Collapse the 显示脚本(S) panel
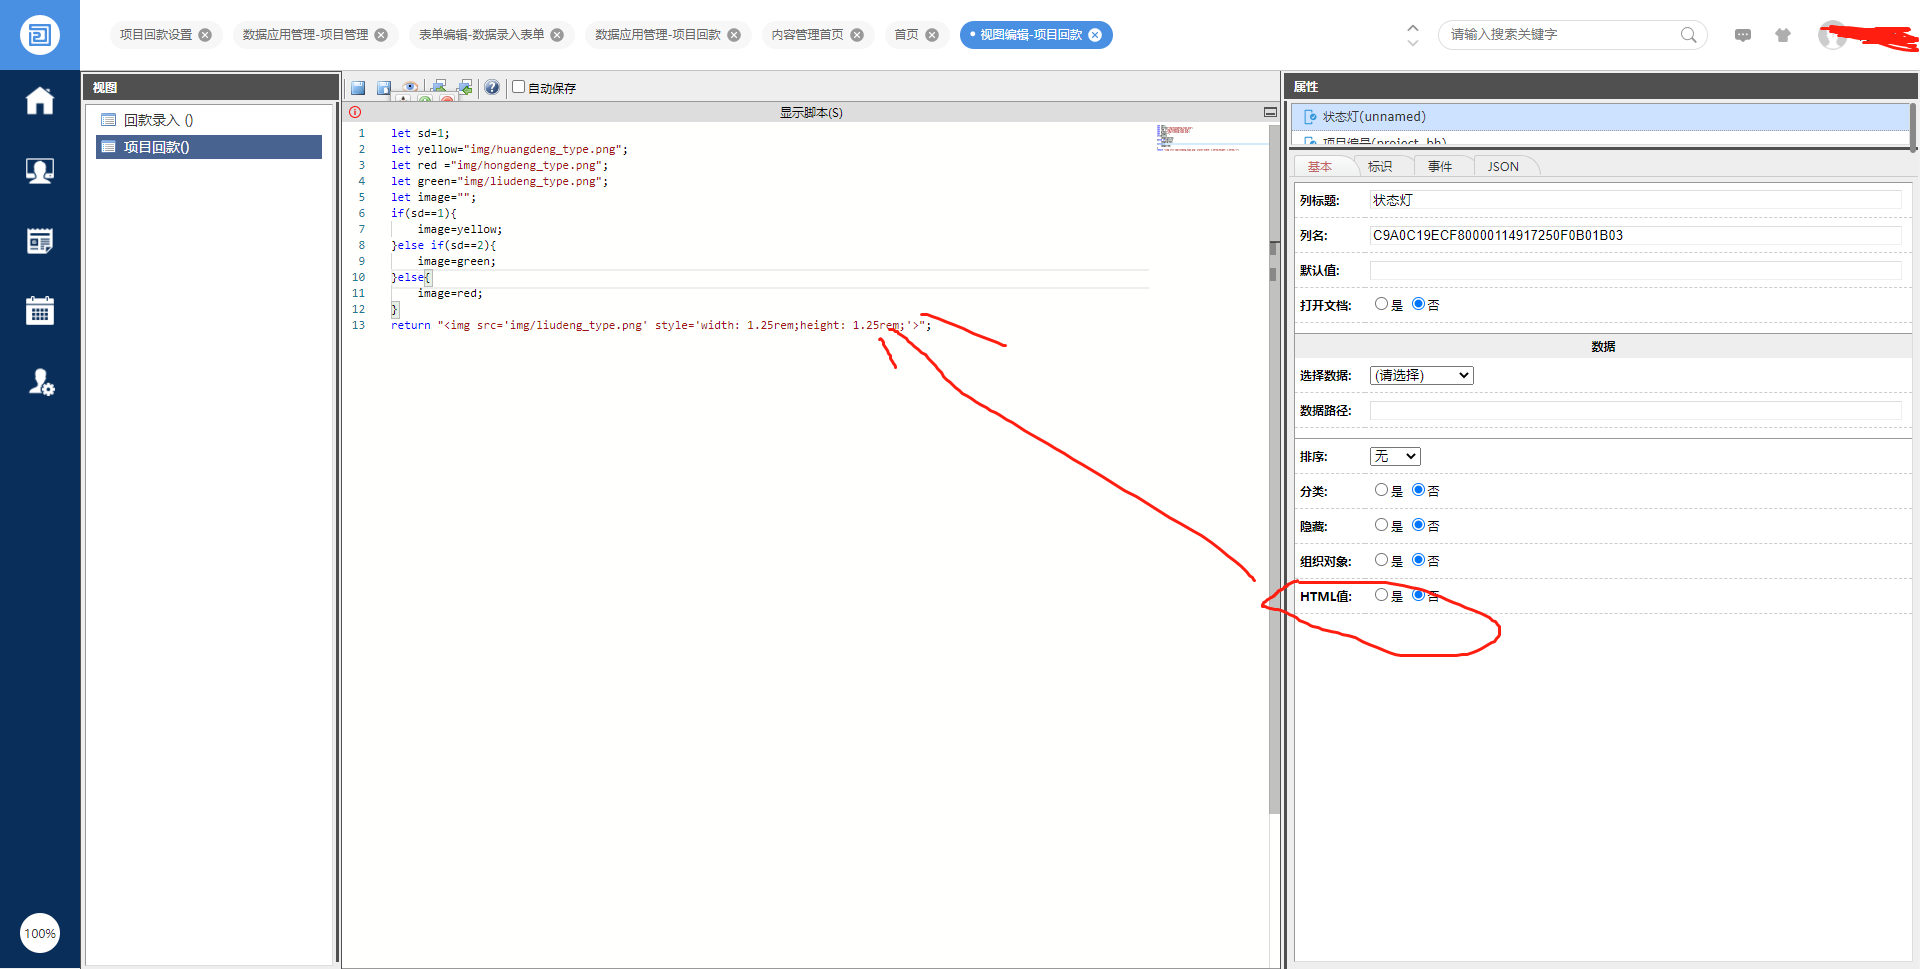Screen dimensions: 1920x969 tap(1270, 112)
